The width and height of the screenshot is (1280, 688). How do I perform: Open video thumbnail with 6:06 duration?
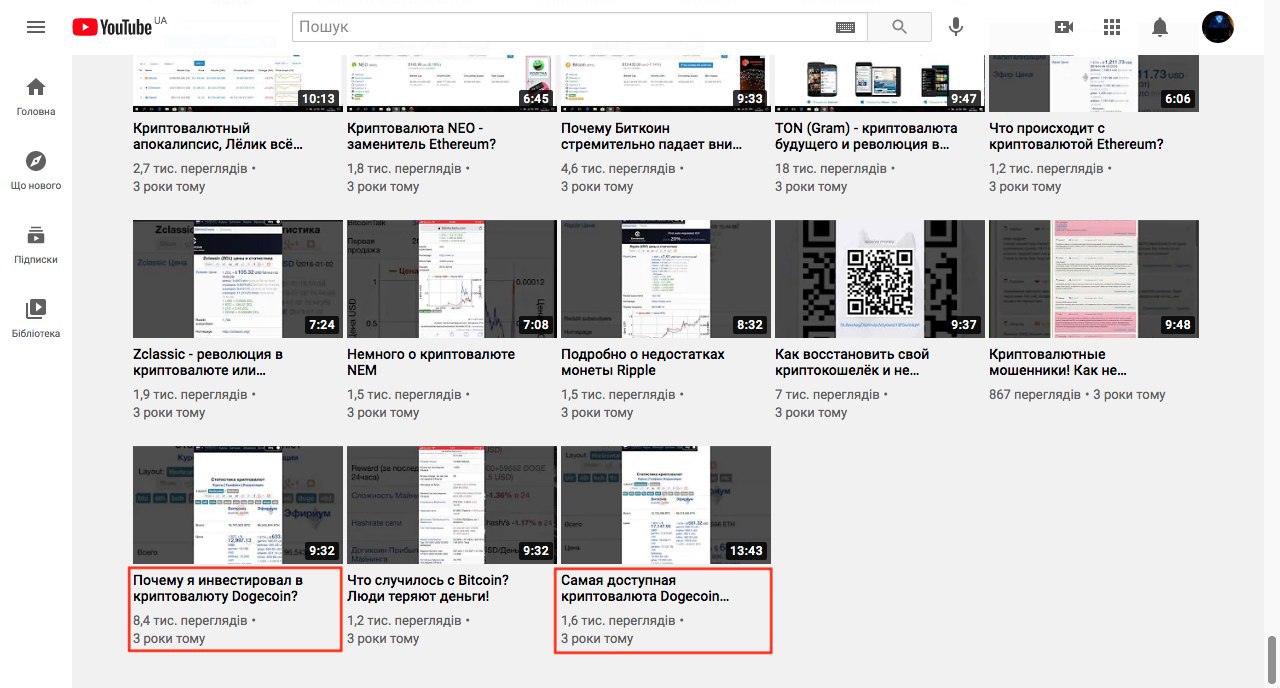tap(1094, 82)
